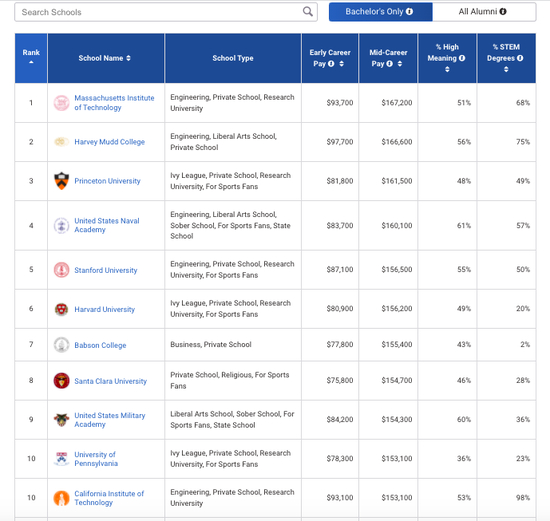The image size is (550, 521).
Task: Open the Babson College link
Action: click(100, 345)
